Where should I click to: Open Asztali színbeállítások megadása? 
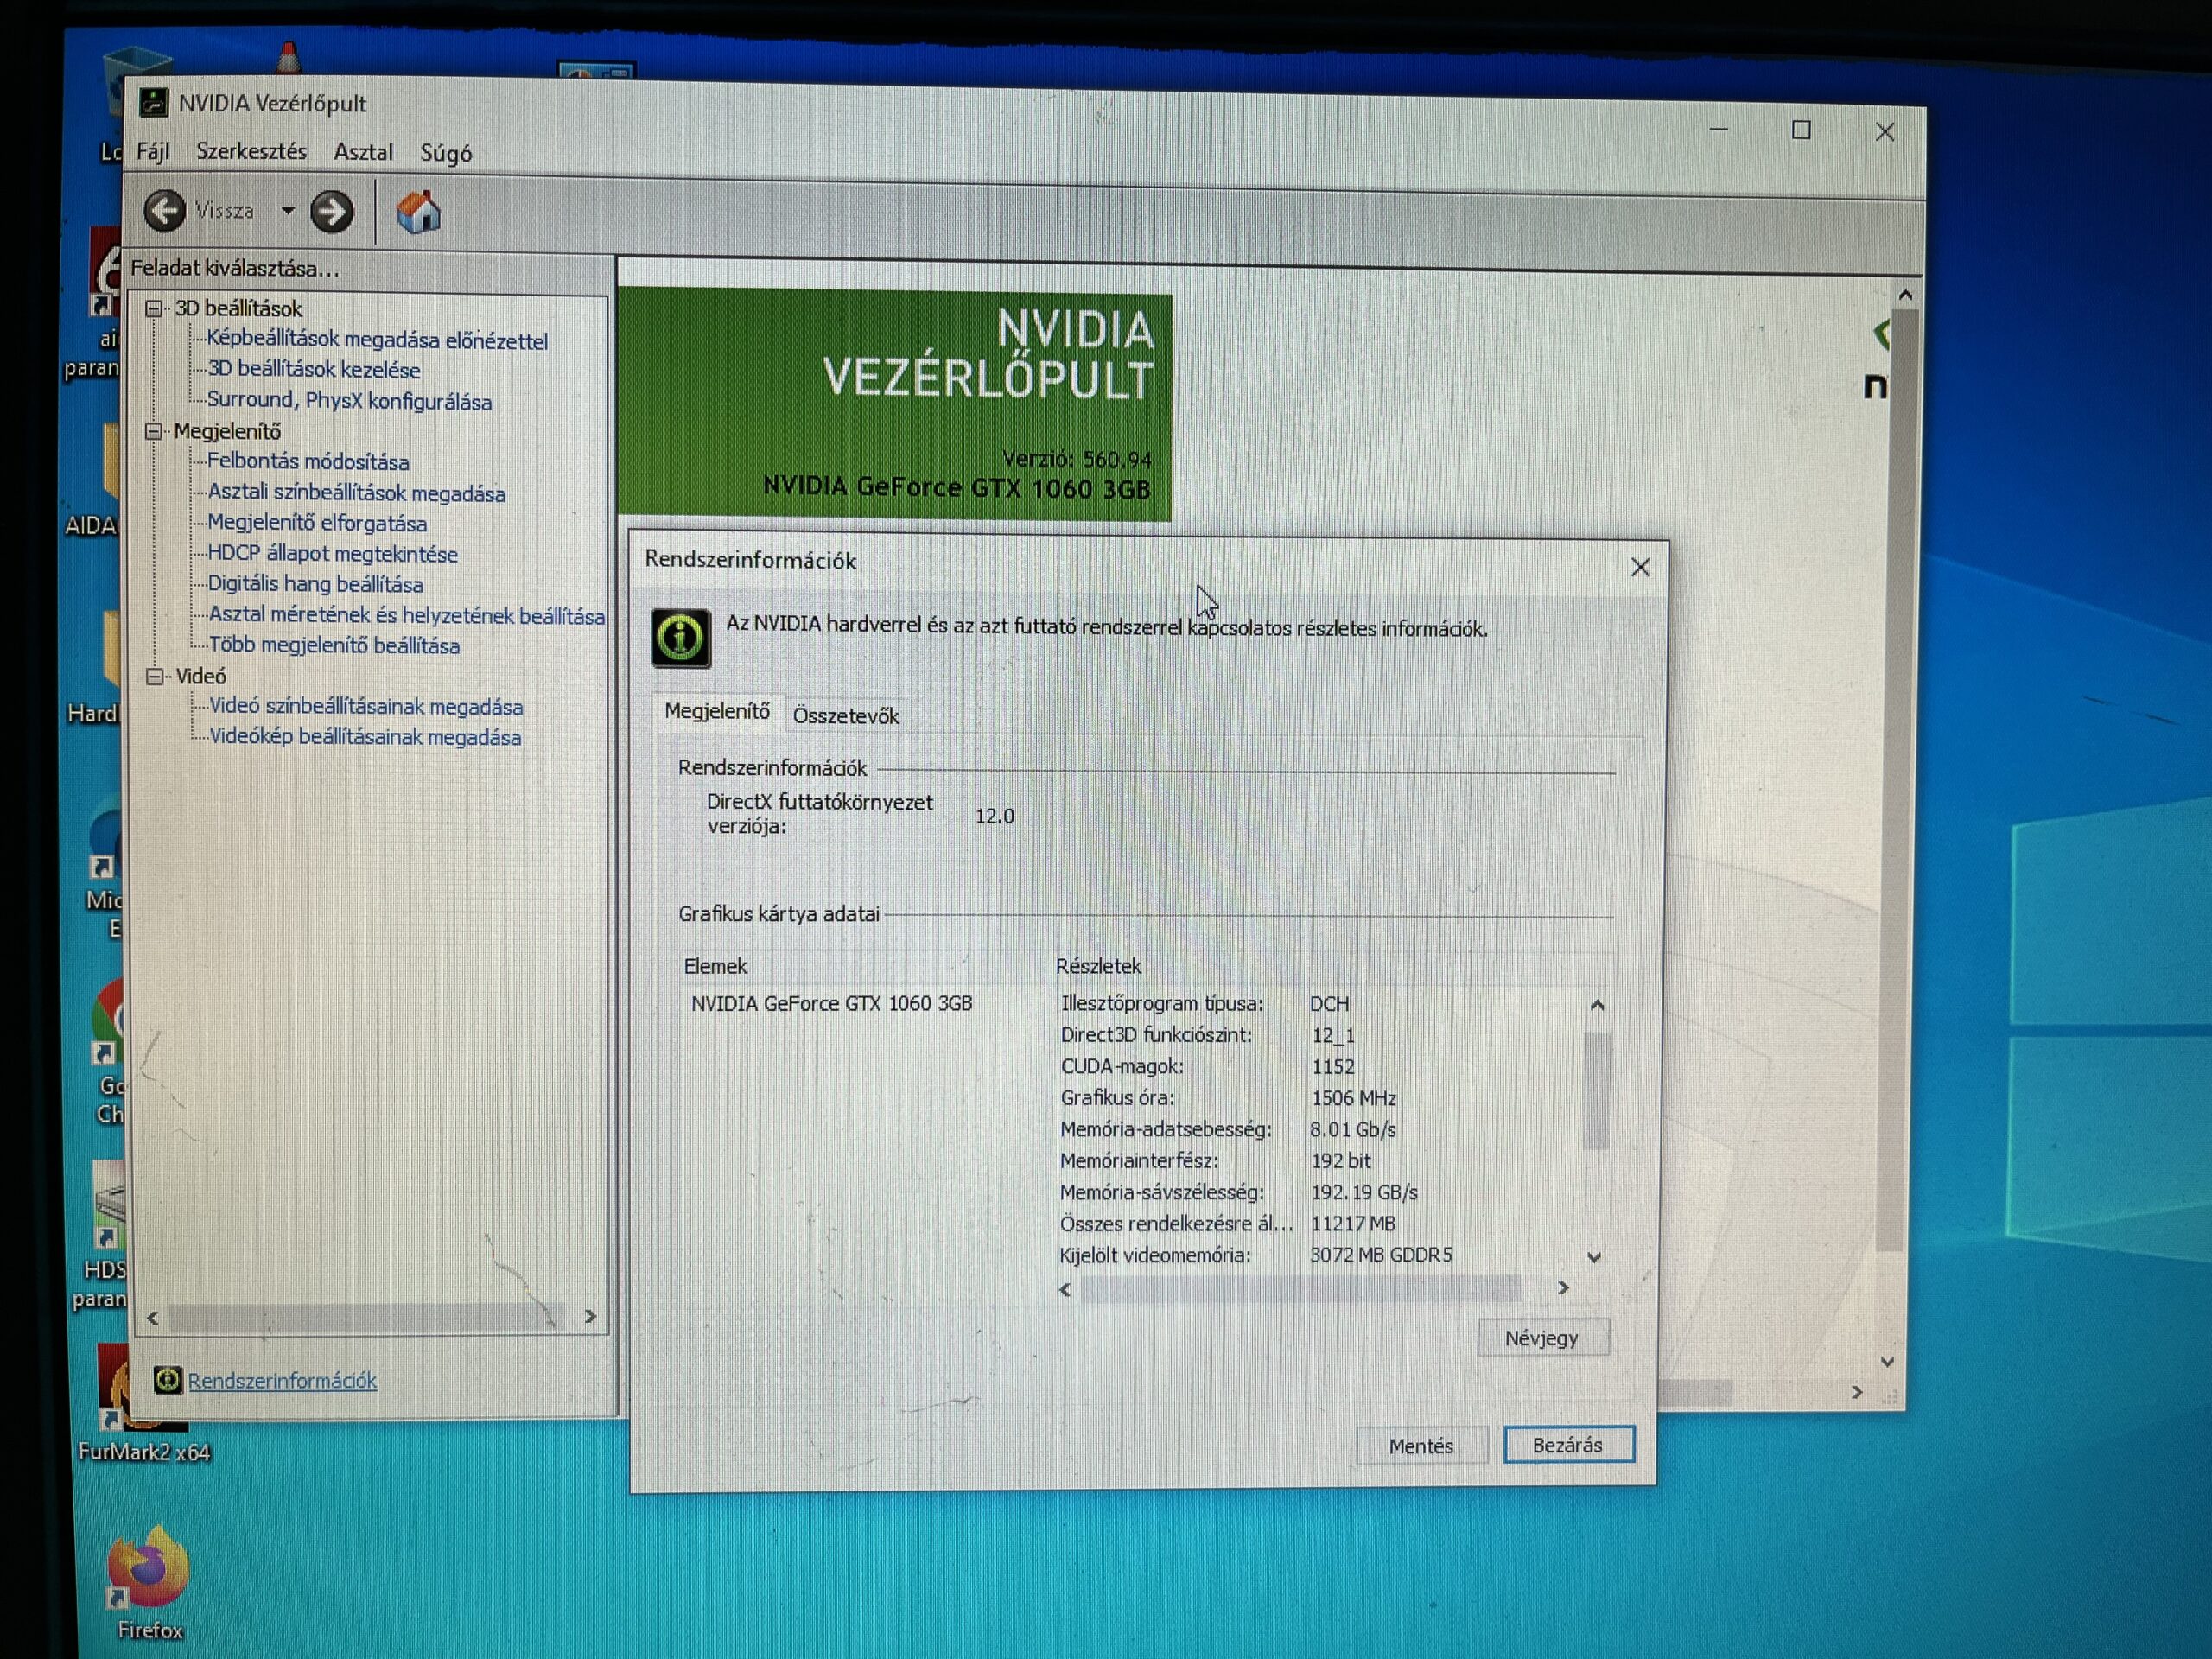point(356,493)
